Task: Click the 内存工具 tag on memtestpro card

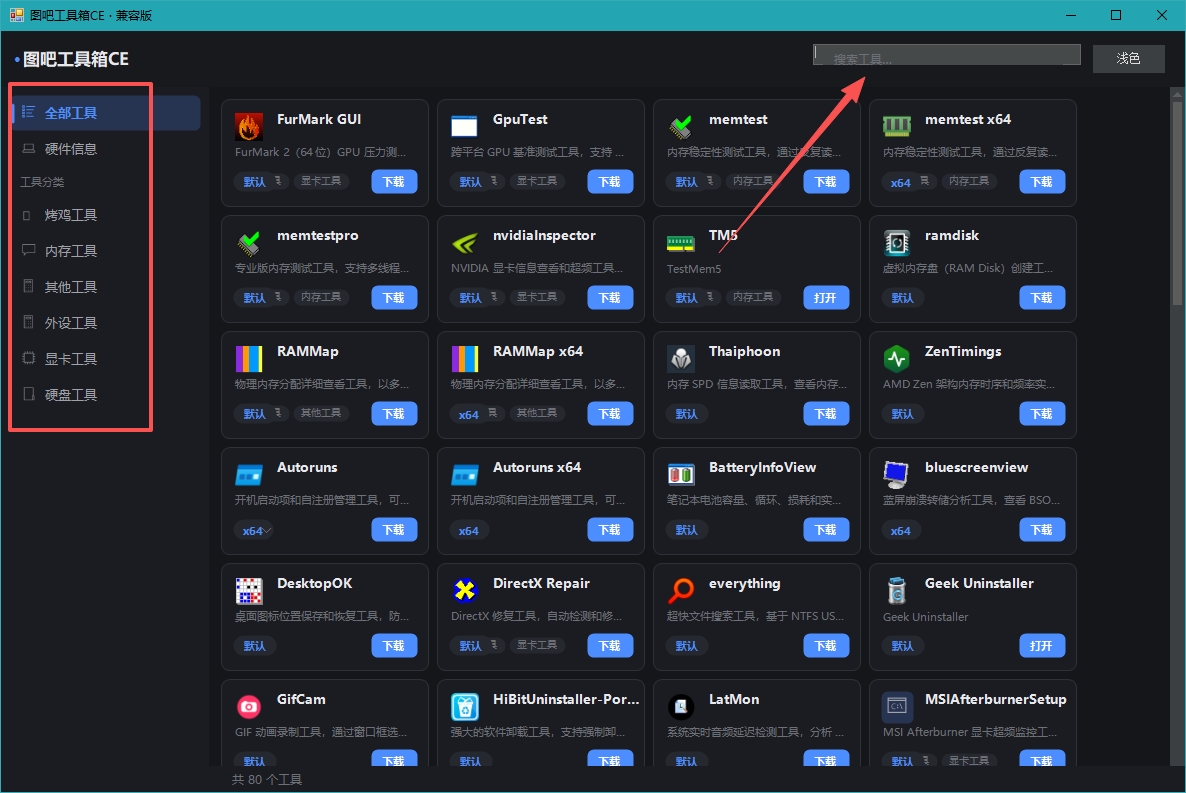Action: click(x=321, y=297)
